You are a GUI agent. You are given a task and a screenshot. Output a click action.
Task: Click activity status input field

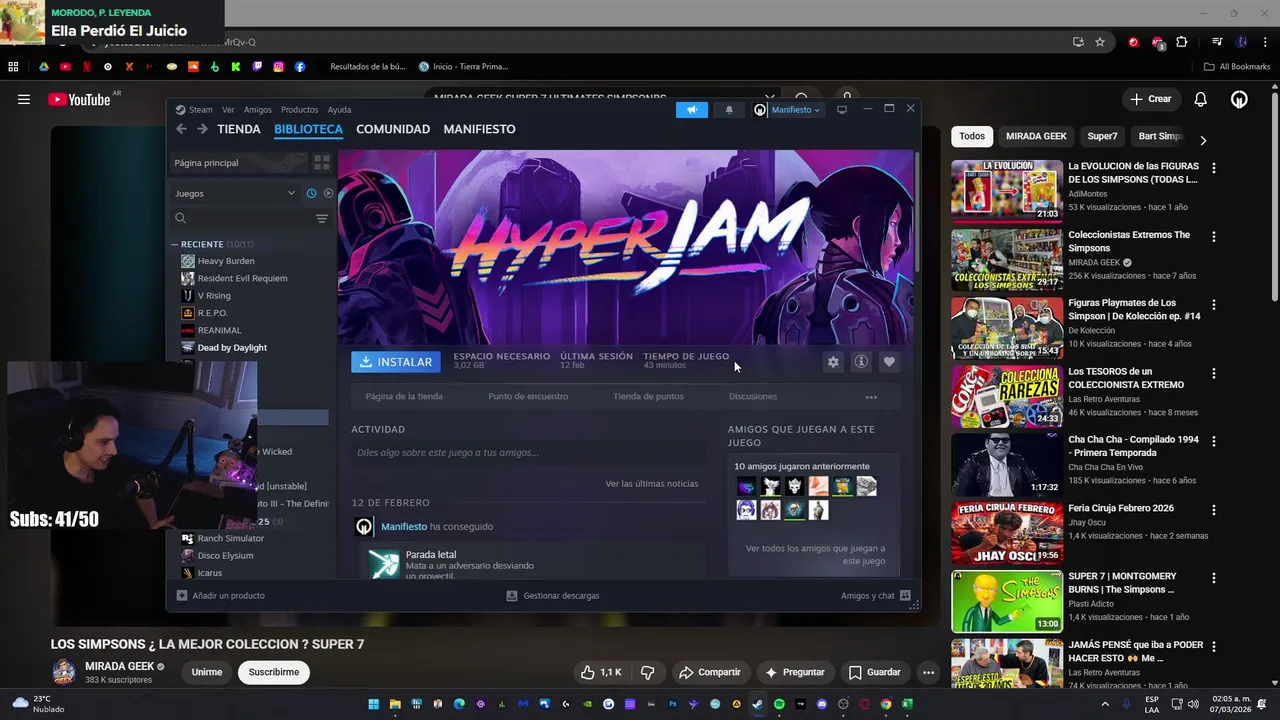tap(528, 453)
